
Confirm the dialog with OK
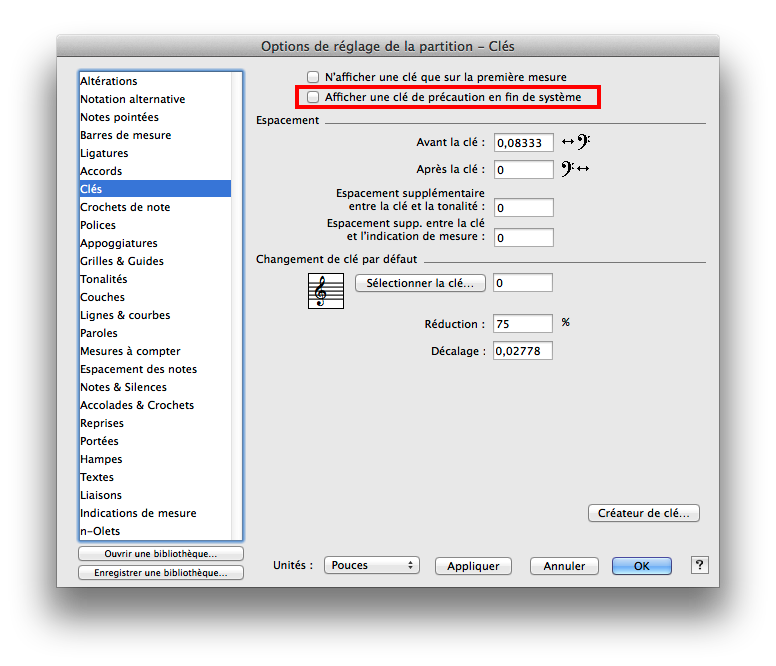pos(641,566)
